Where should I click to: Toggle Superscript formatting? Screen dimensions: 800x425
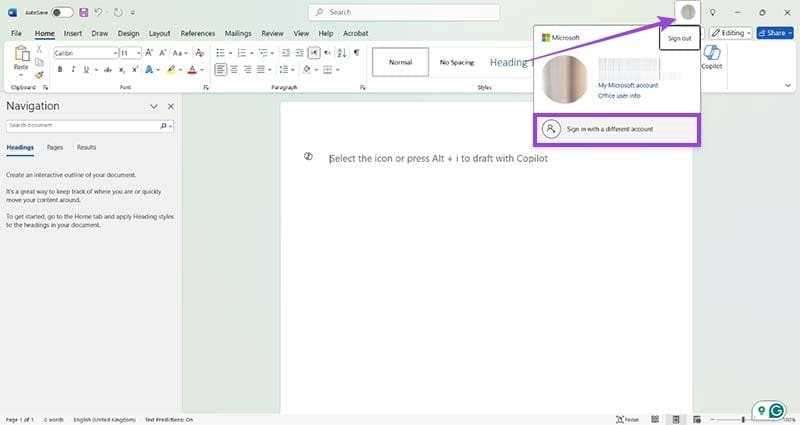click(x=135, y=69)
